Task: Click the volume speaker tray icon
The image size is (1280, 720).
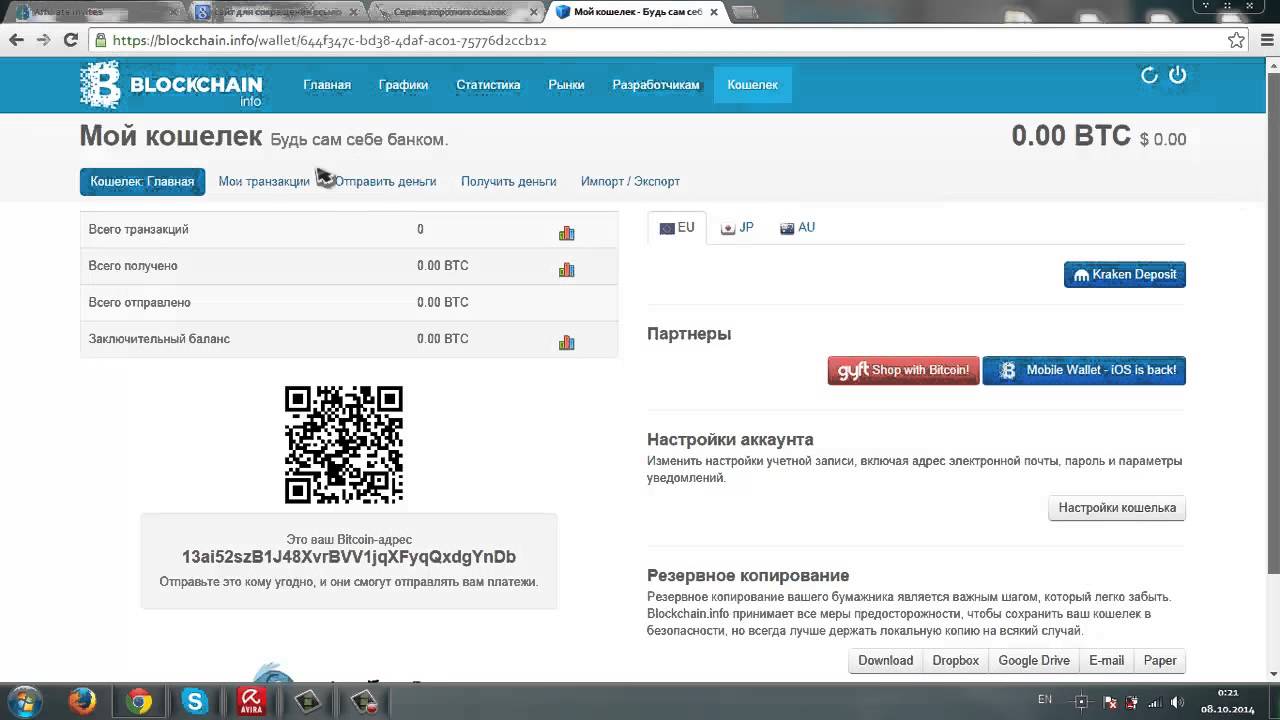Action: point(1177,702)
